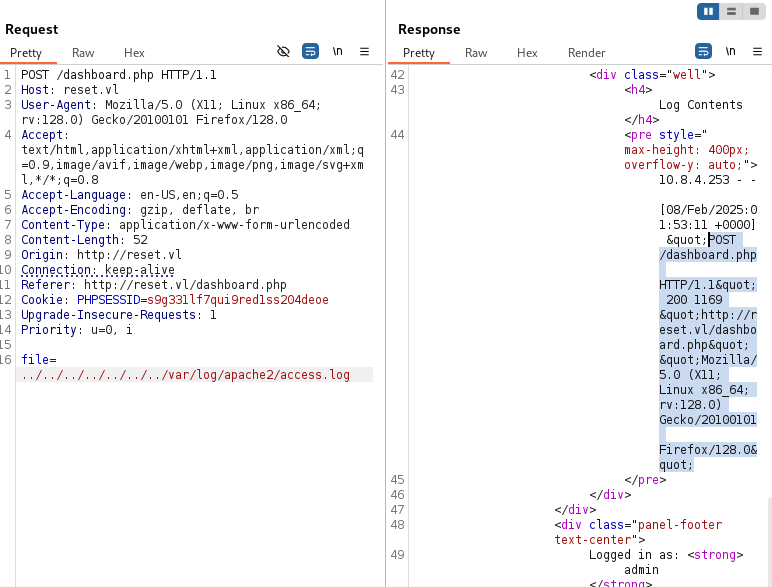Click the Connection: keep-alive header
772x587 pixels.
pos(97,270)
